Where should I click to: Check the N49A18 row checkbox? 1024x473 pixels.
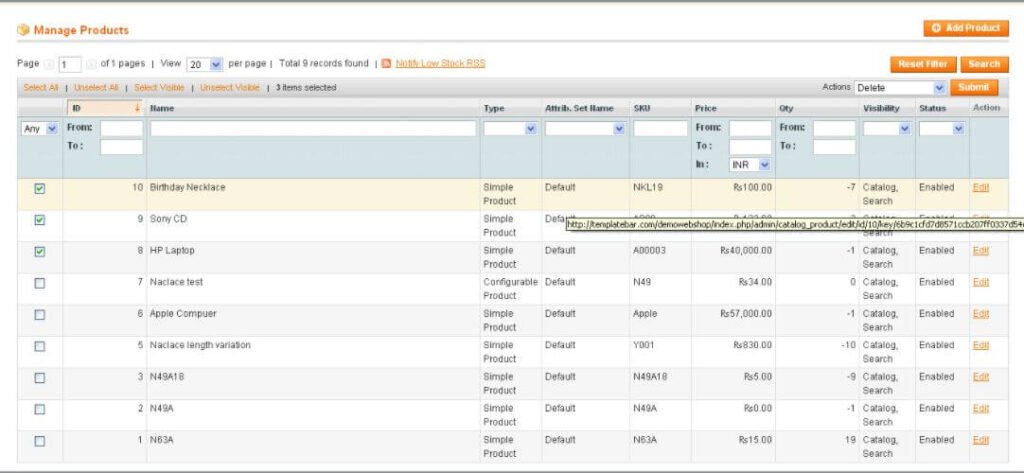click(x=40, y=378)
